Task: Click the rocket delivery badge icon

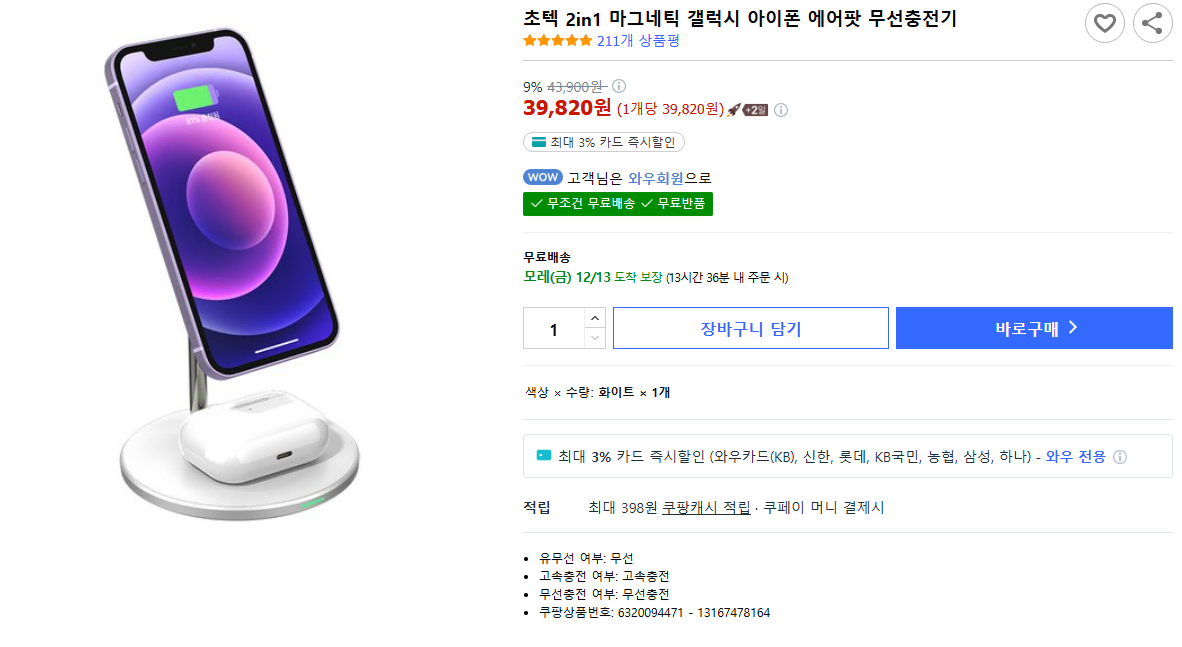Action: tap(747, 110)
